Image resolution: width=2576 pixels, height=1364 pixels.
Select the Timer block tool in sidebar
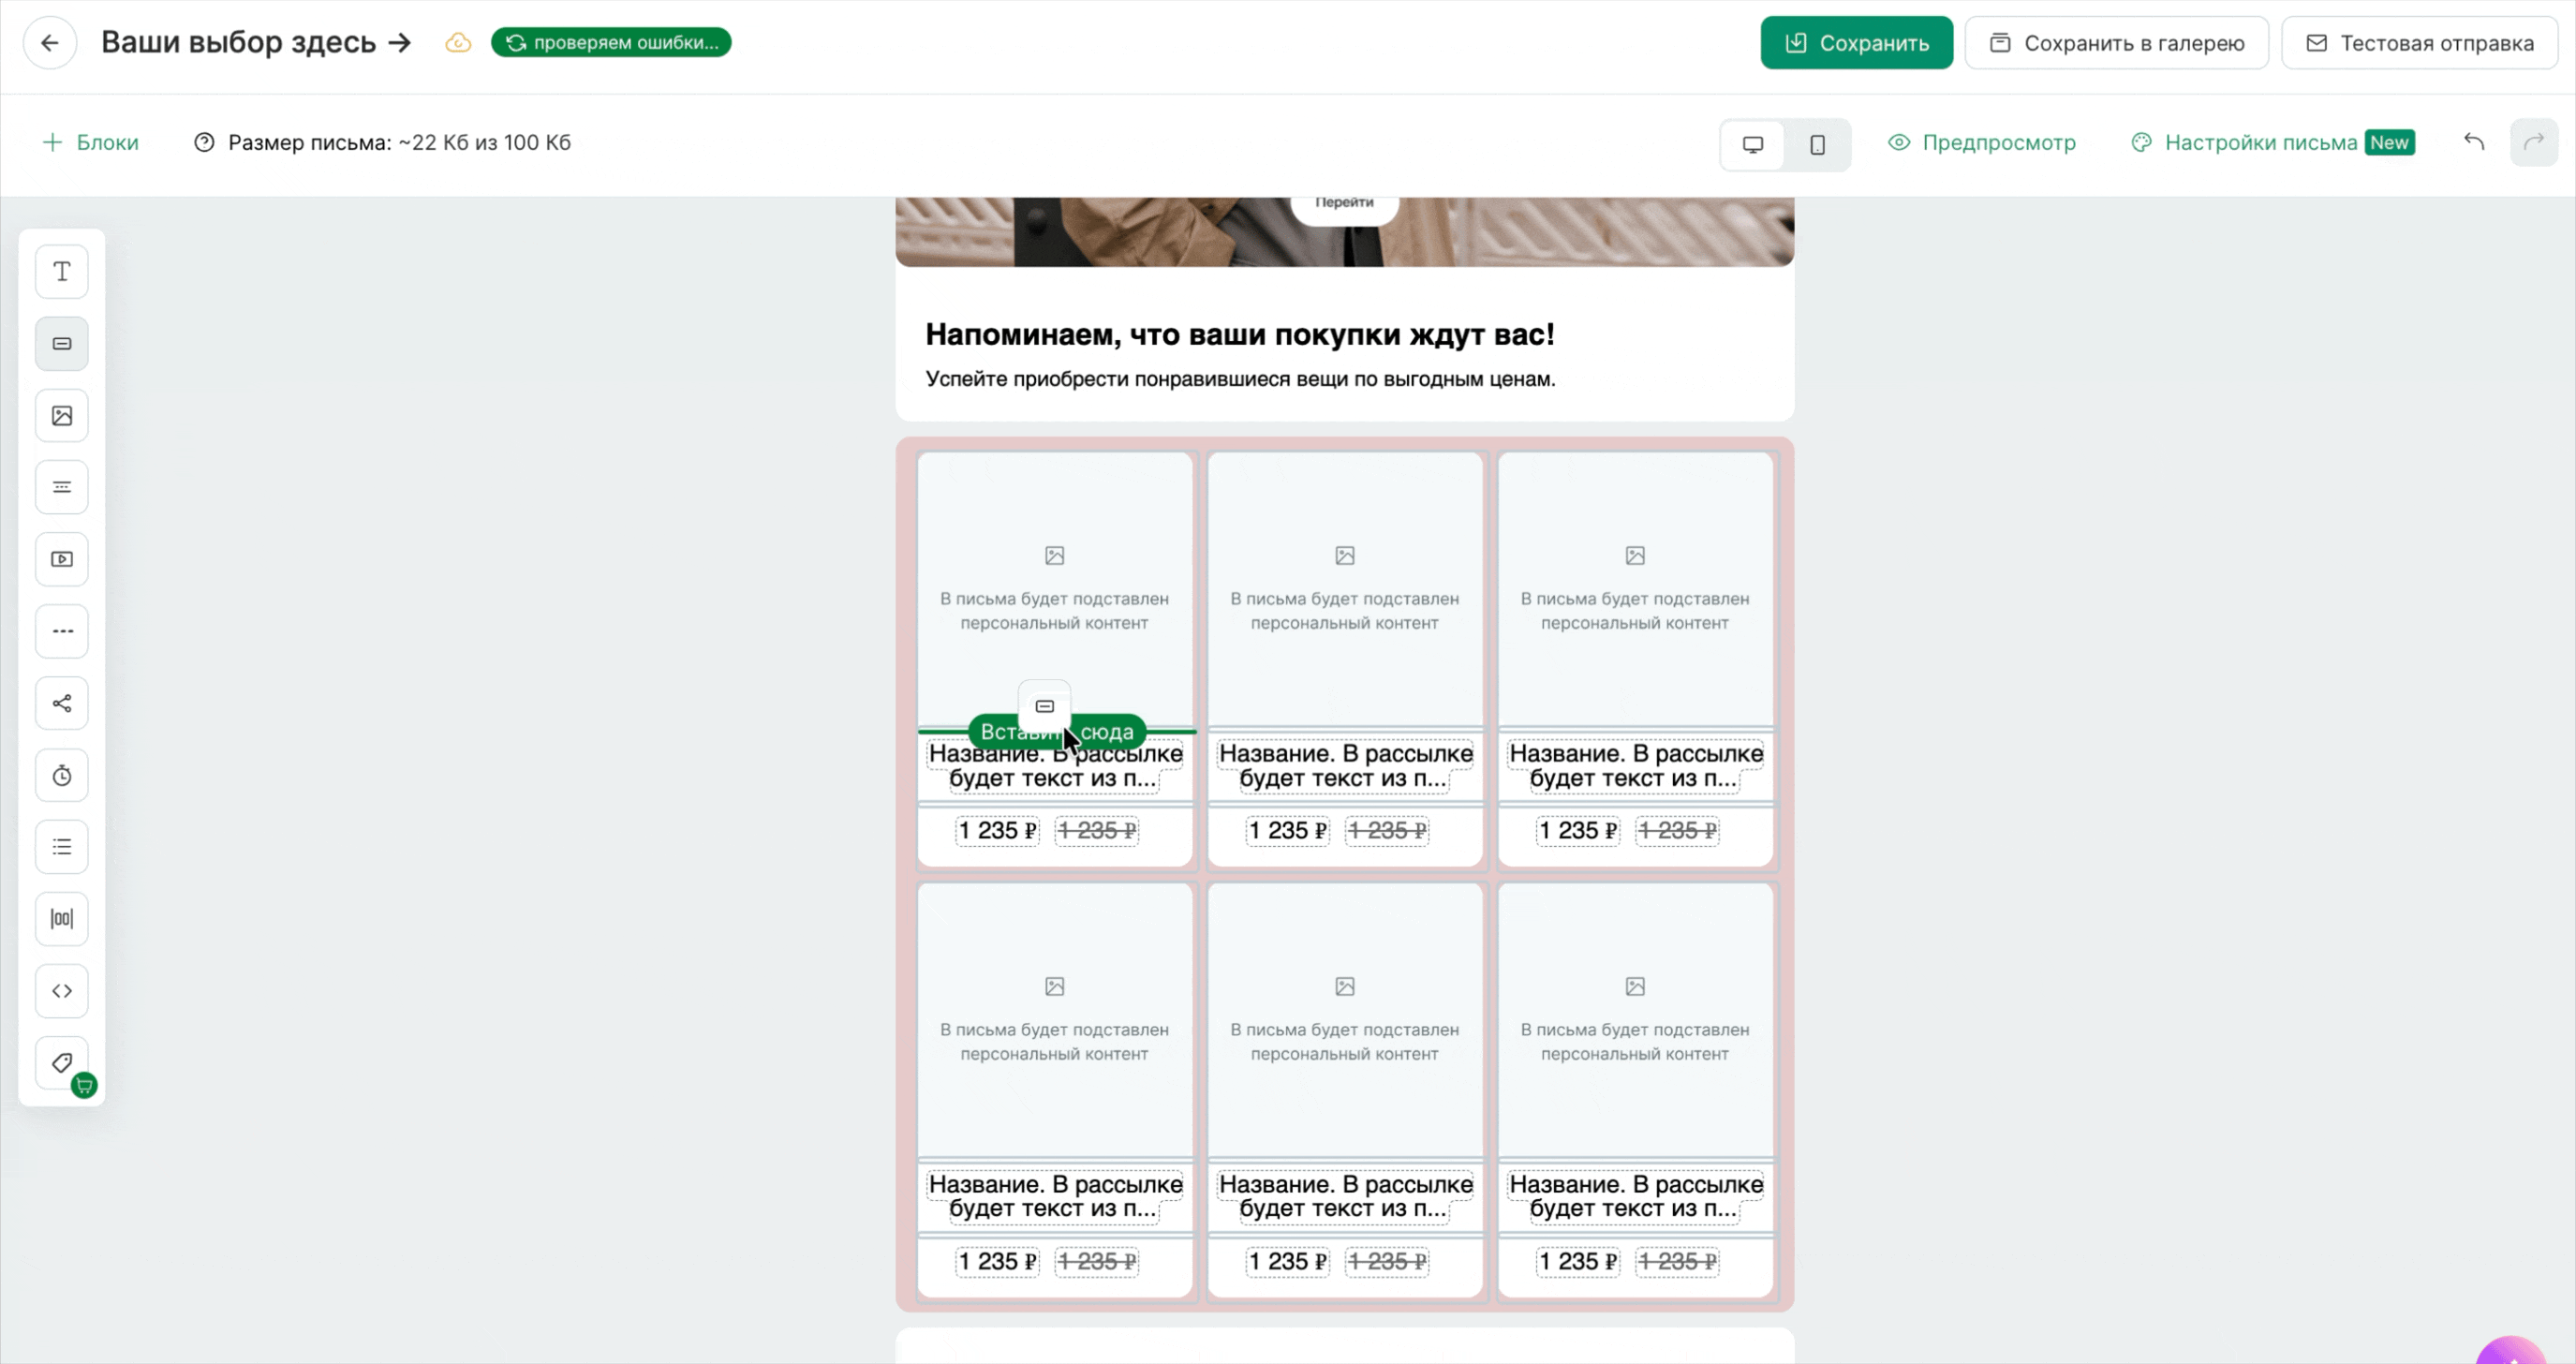pyautogui.click(x=62, y=776)
